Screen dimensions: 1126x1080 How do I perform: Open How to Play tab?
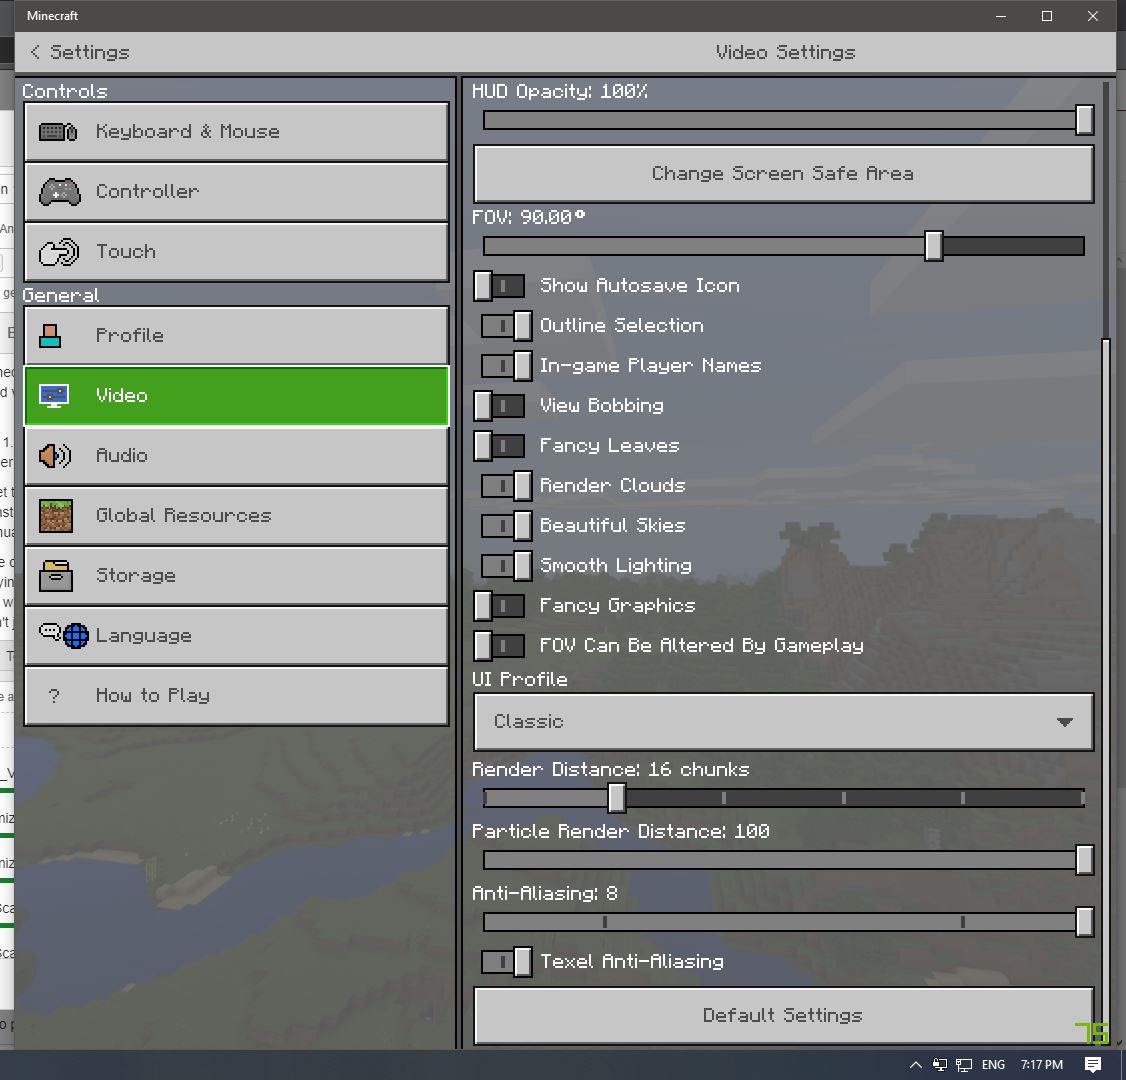(236, 696)
